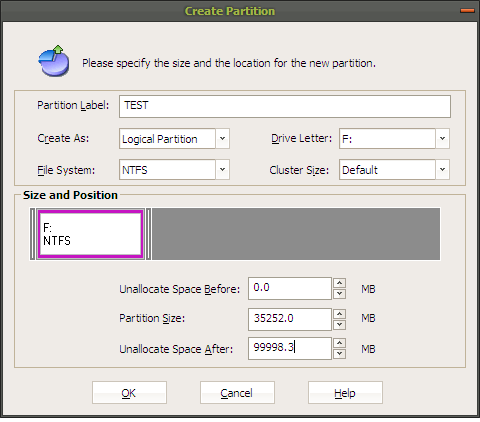This screenshot has width=480, height=422.
Task: Open the File System dropdown
Action: (x=222, y=170)
